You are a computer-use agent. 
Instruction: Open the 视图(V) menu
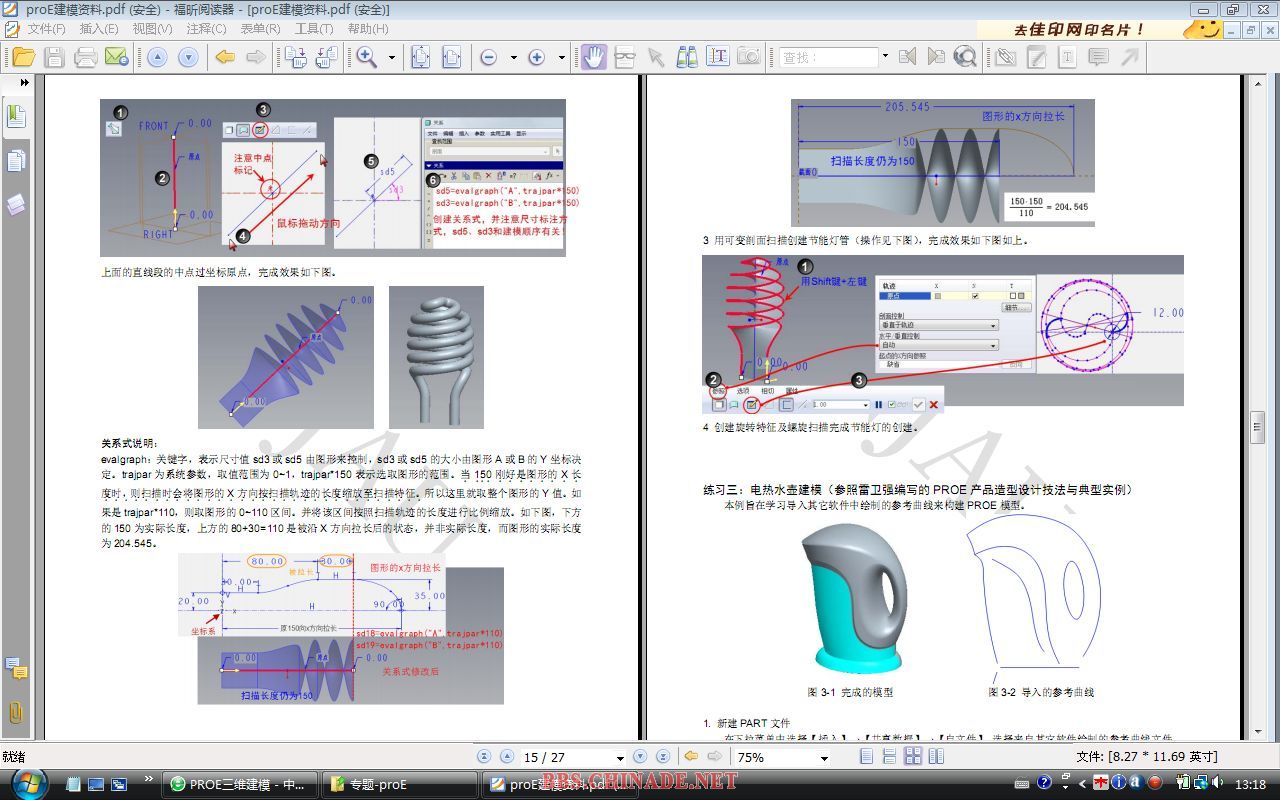pyautogui.click(x=152, y=29)
